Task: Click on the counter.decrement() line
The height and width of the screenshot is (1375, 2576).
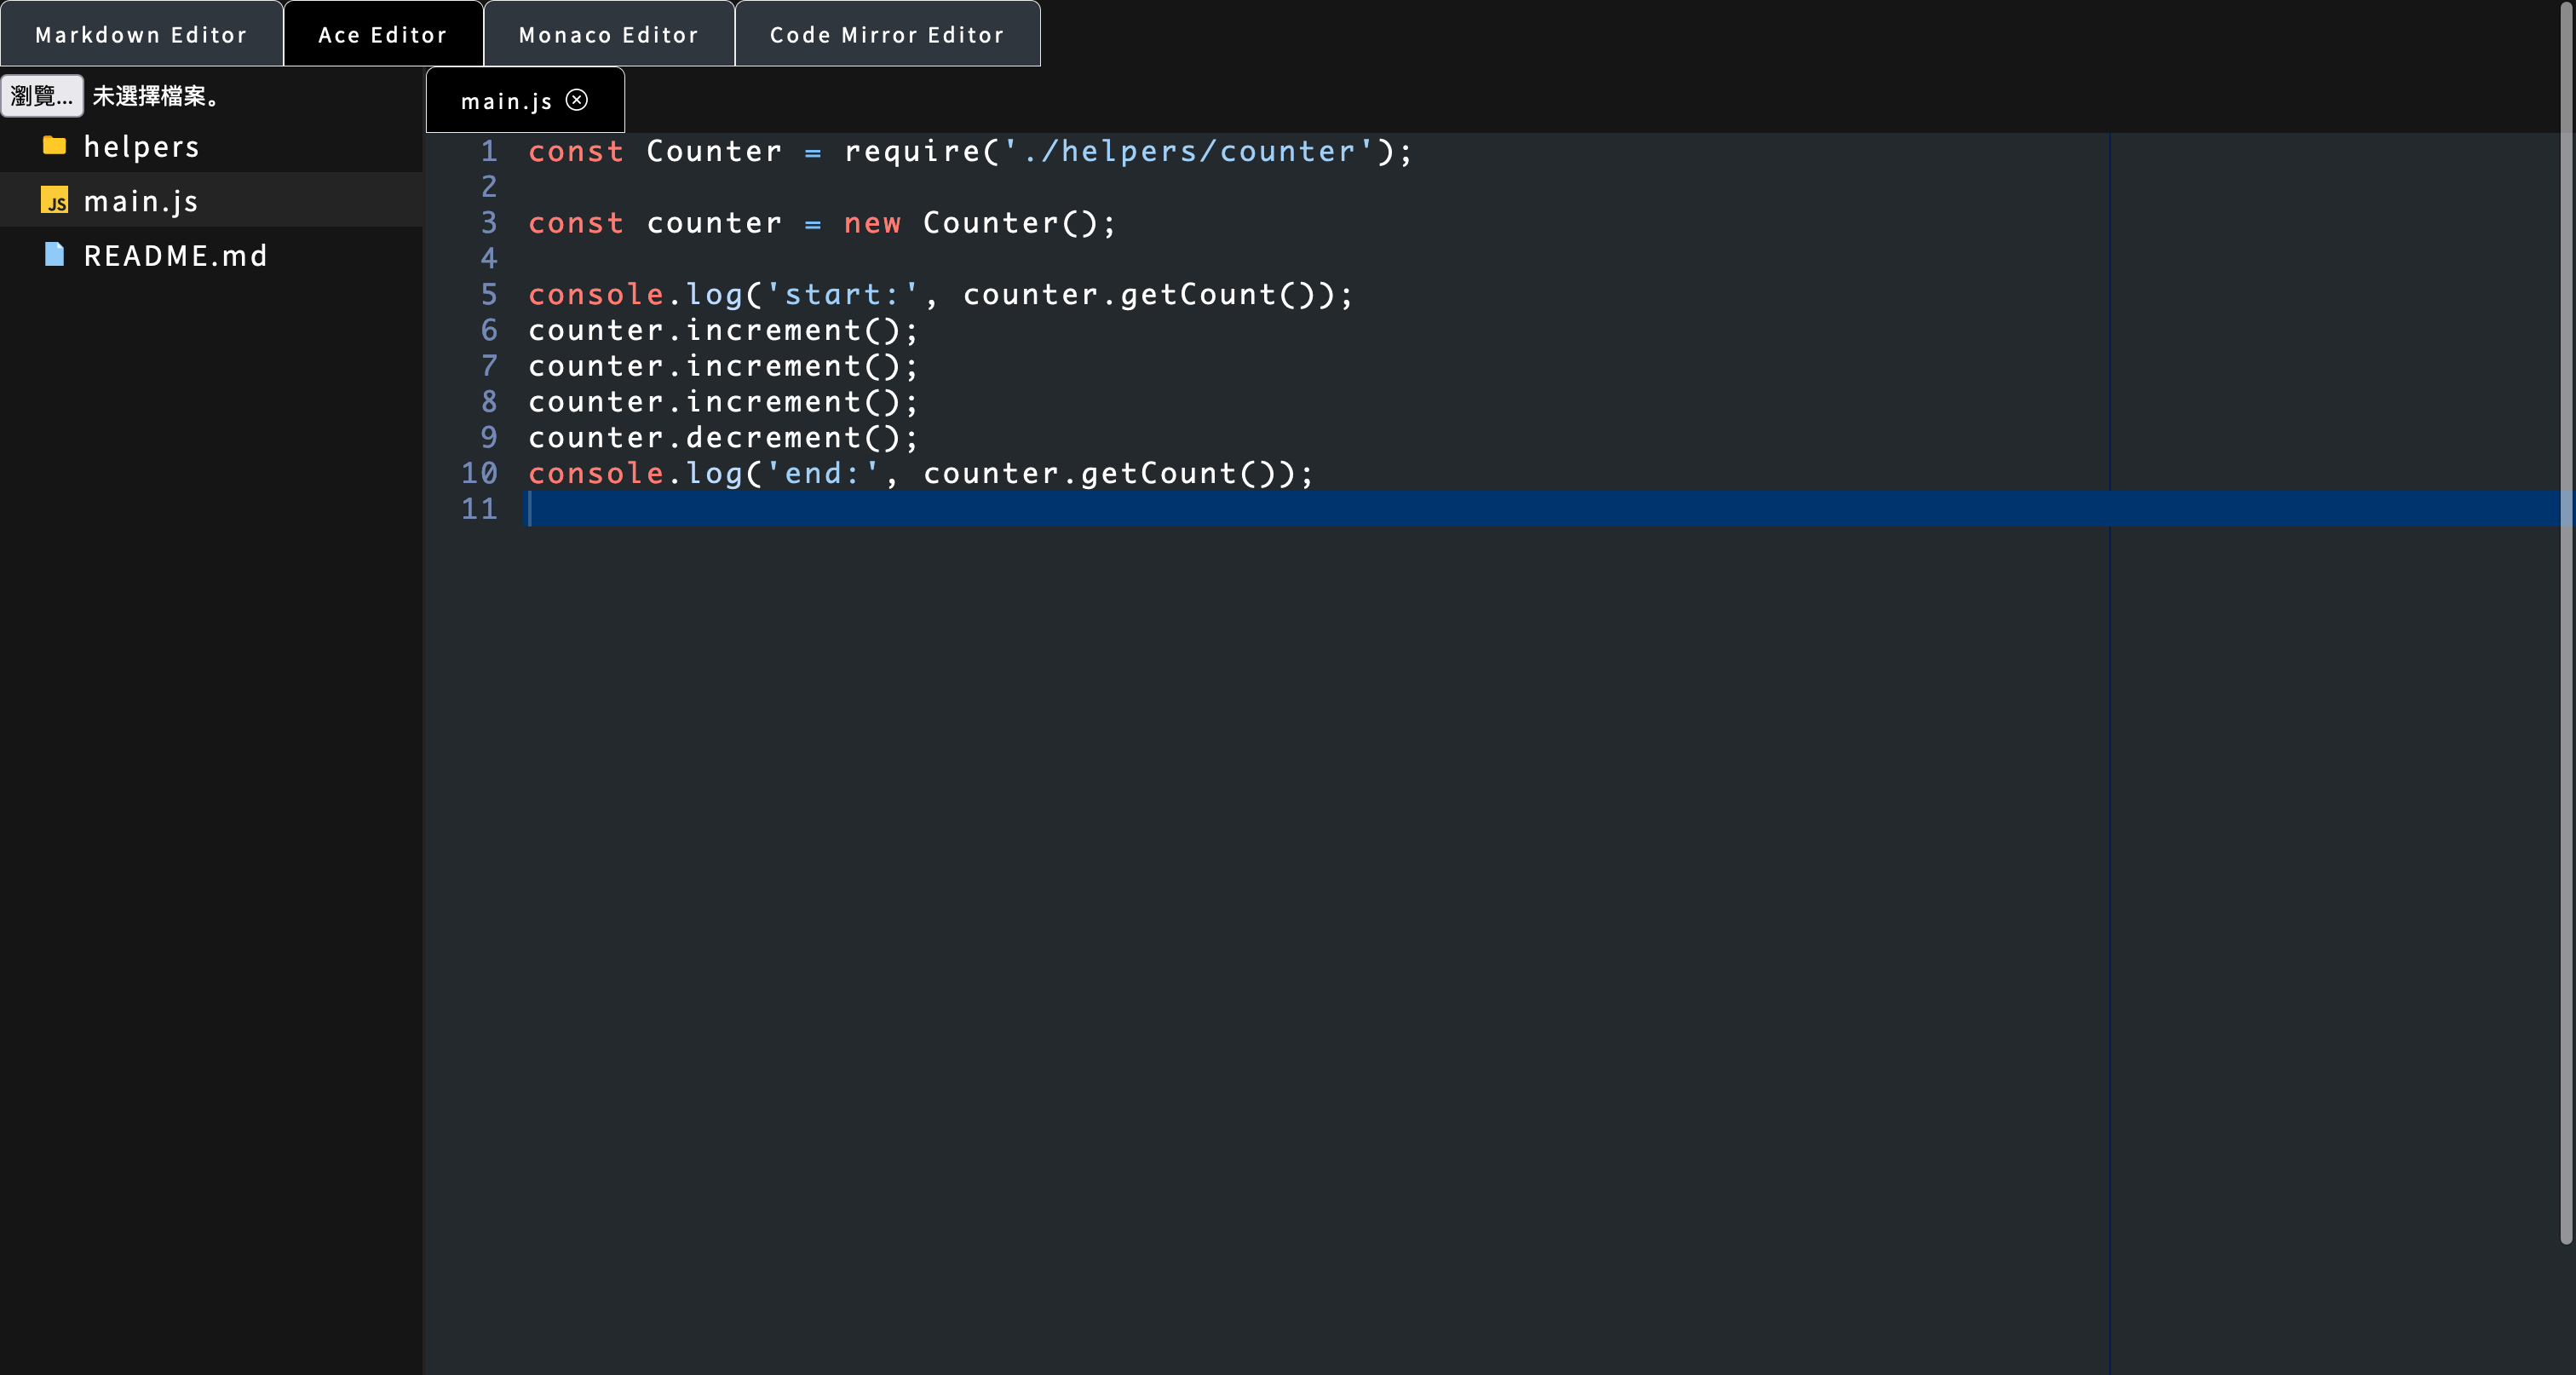Action: click(722, 438)
